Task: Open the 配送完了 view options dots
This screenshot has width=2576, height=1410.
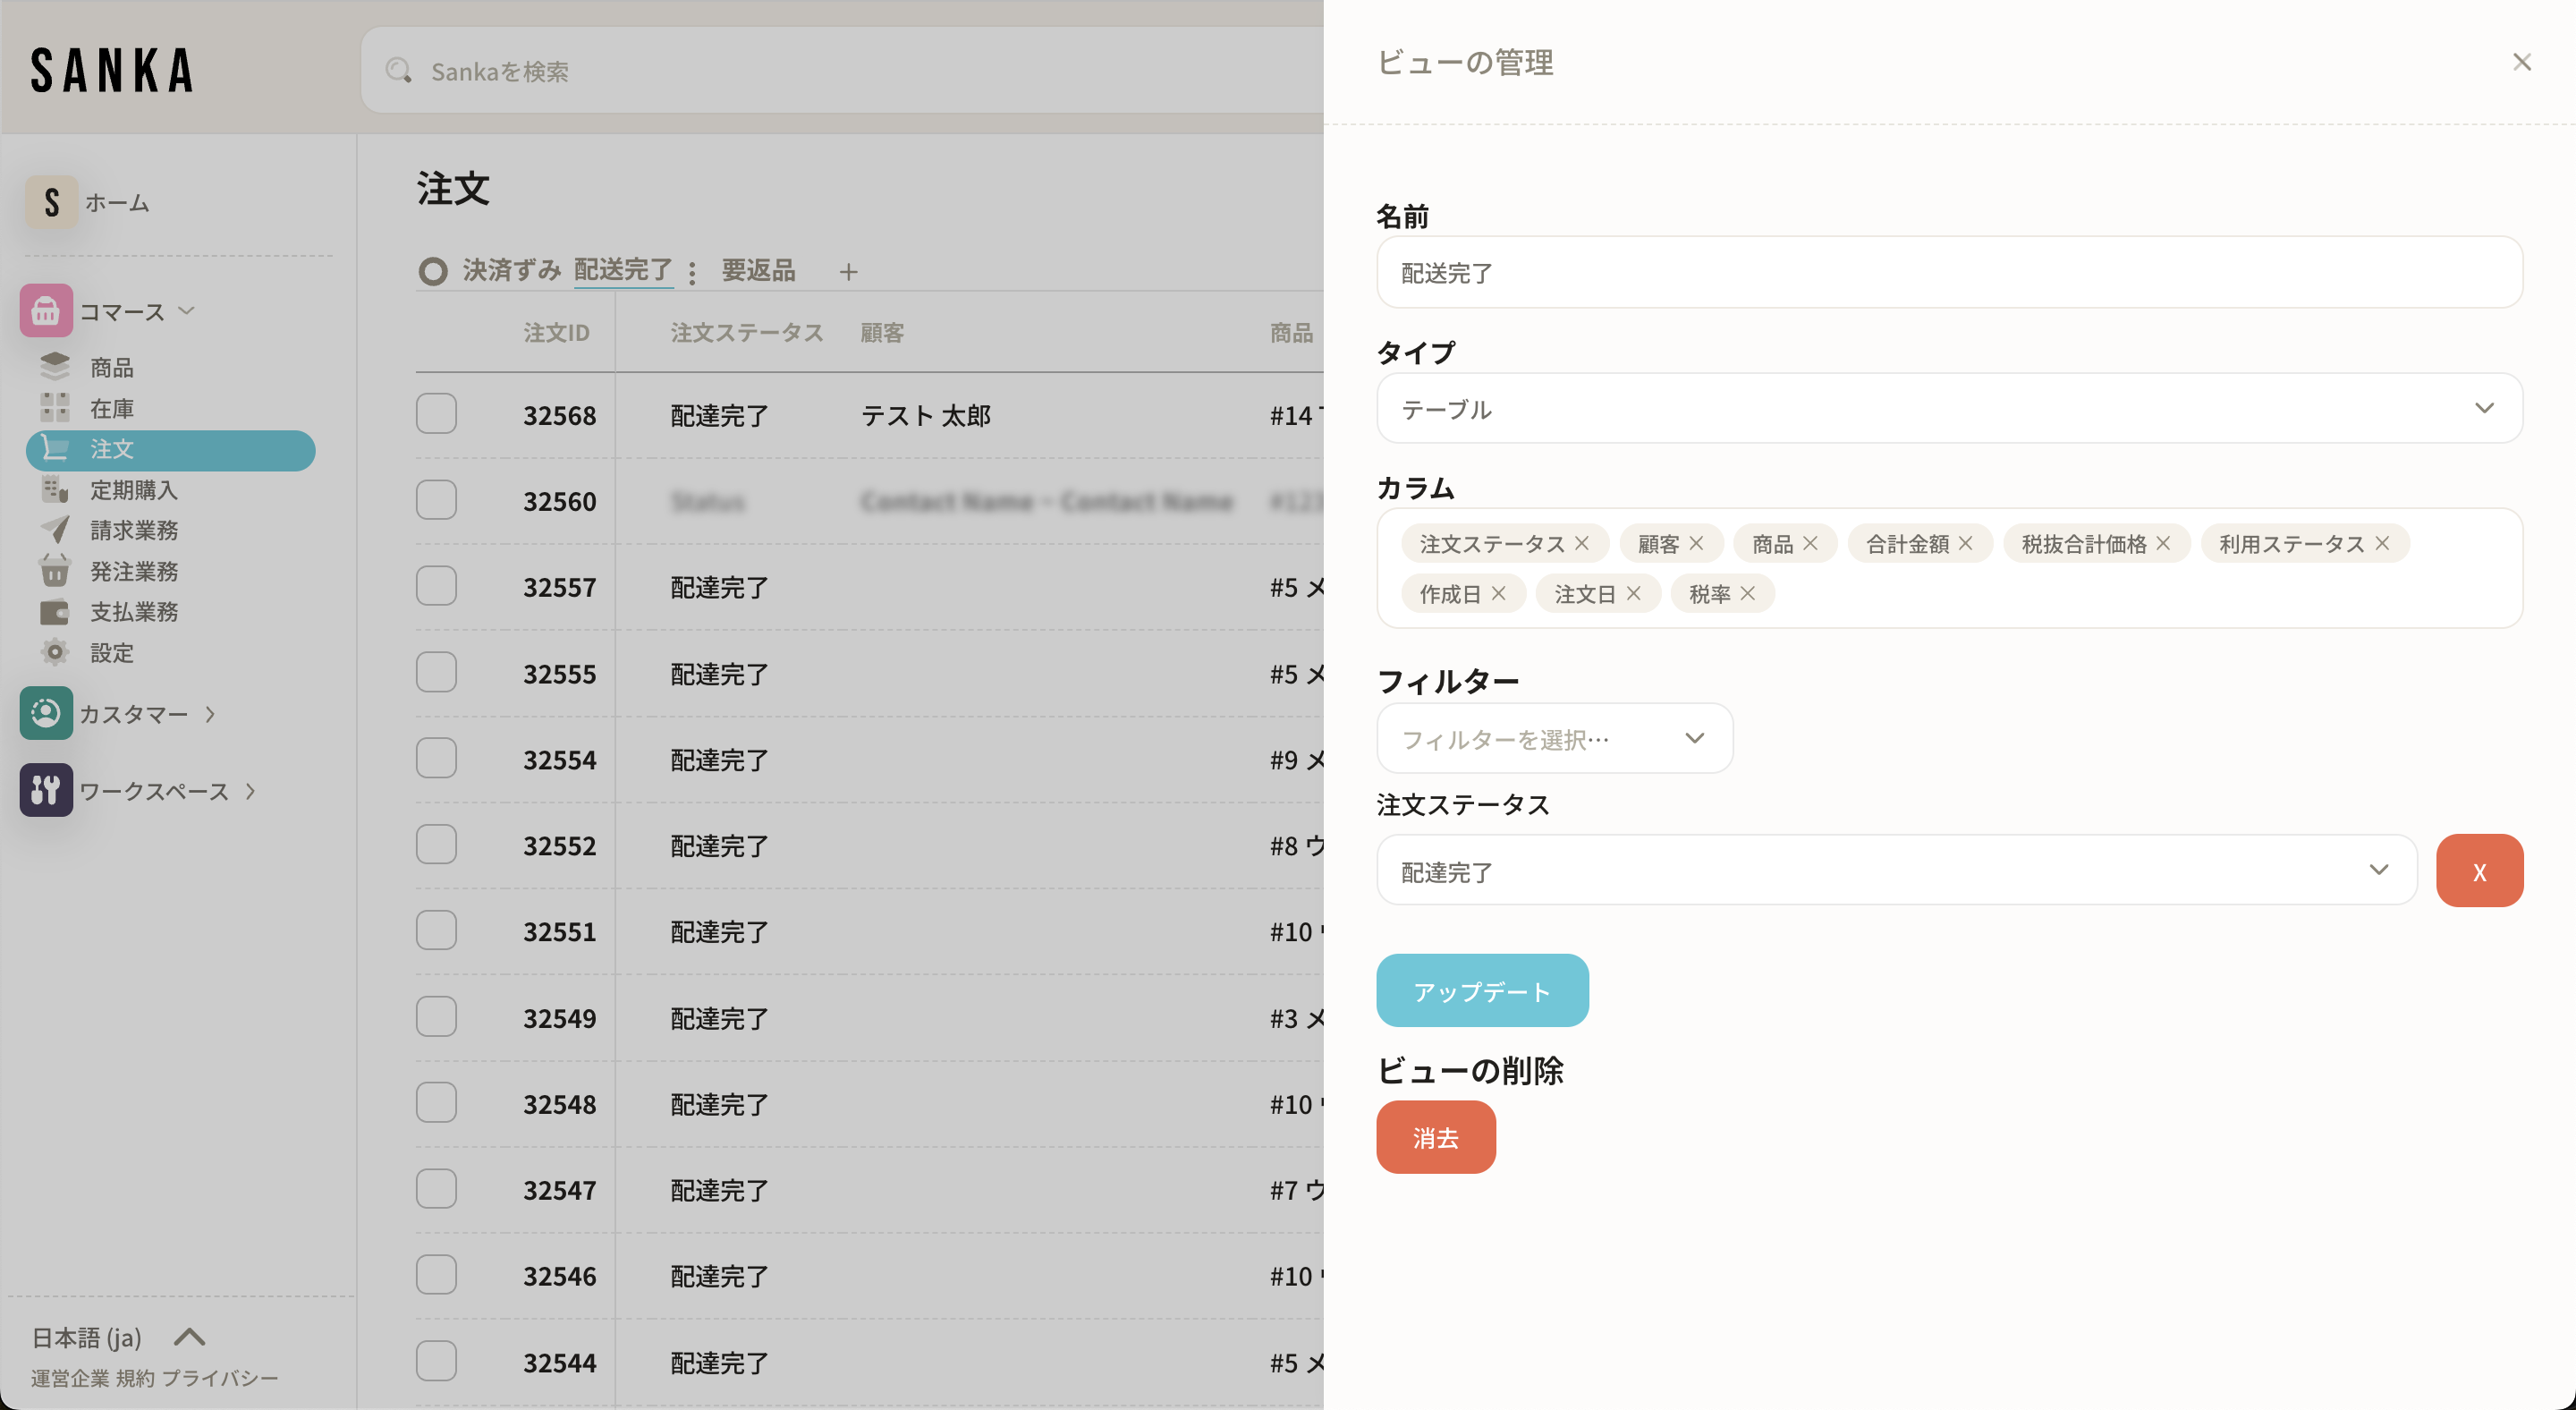Action: tap(692, 272)
